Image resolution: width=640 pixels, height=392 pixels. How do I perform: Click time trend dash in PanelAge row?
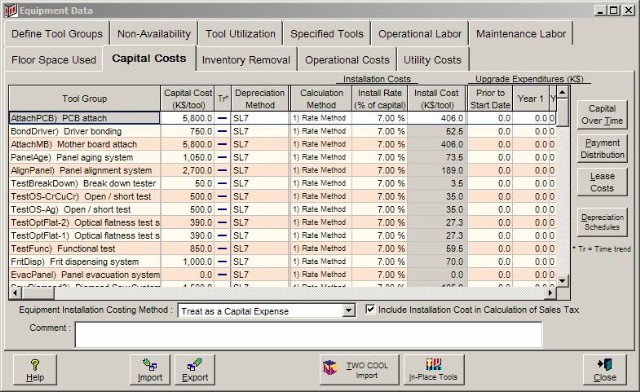point(222,157)
